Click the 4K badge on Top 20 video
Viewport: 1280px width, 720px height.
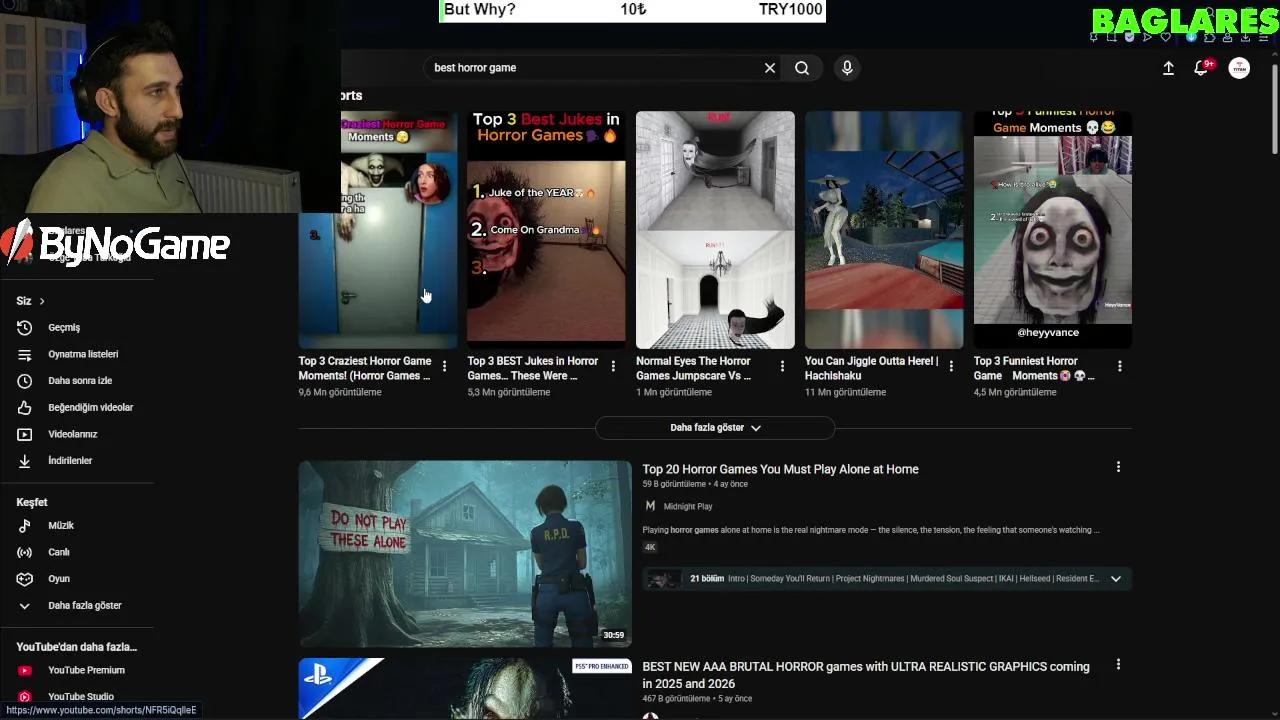(x=650, y=547)
